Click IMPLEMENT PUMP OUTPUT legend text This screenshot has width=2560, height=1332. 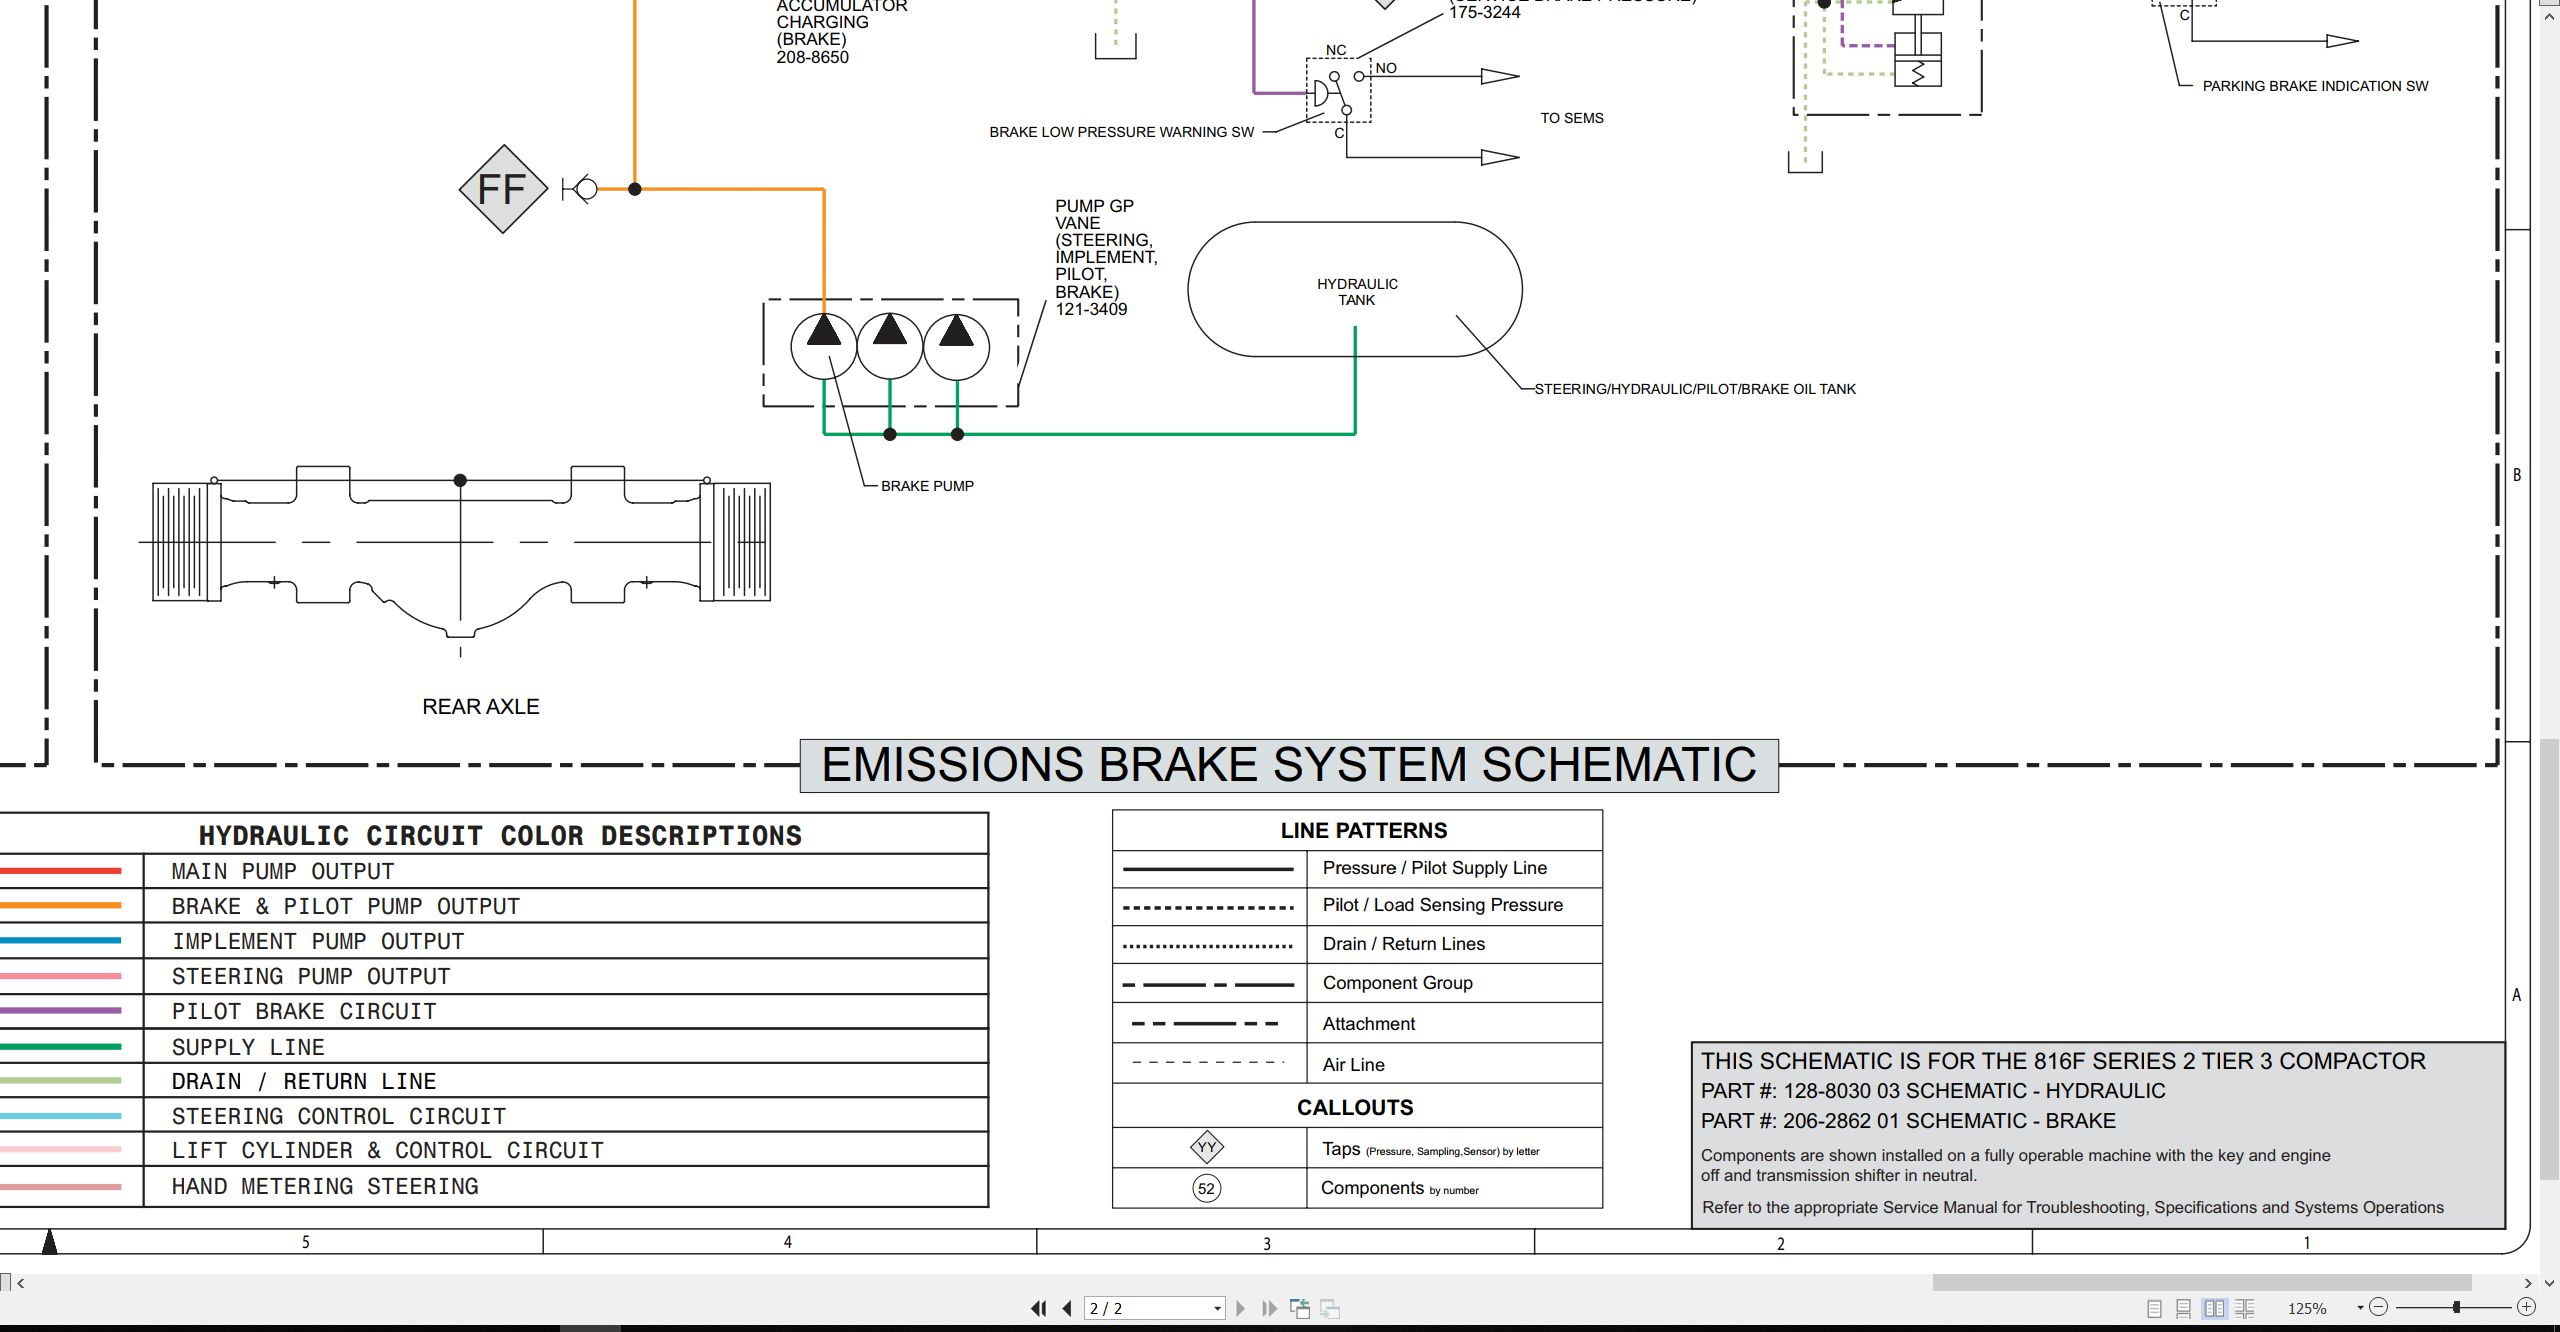pyautogui.click(x=318, y=942)
